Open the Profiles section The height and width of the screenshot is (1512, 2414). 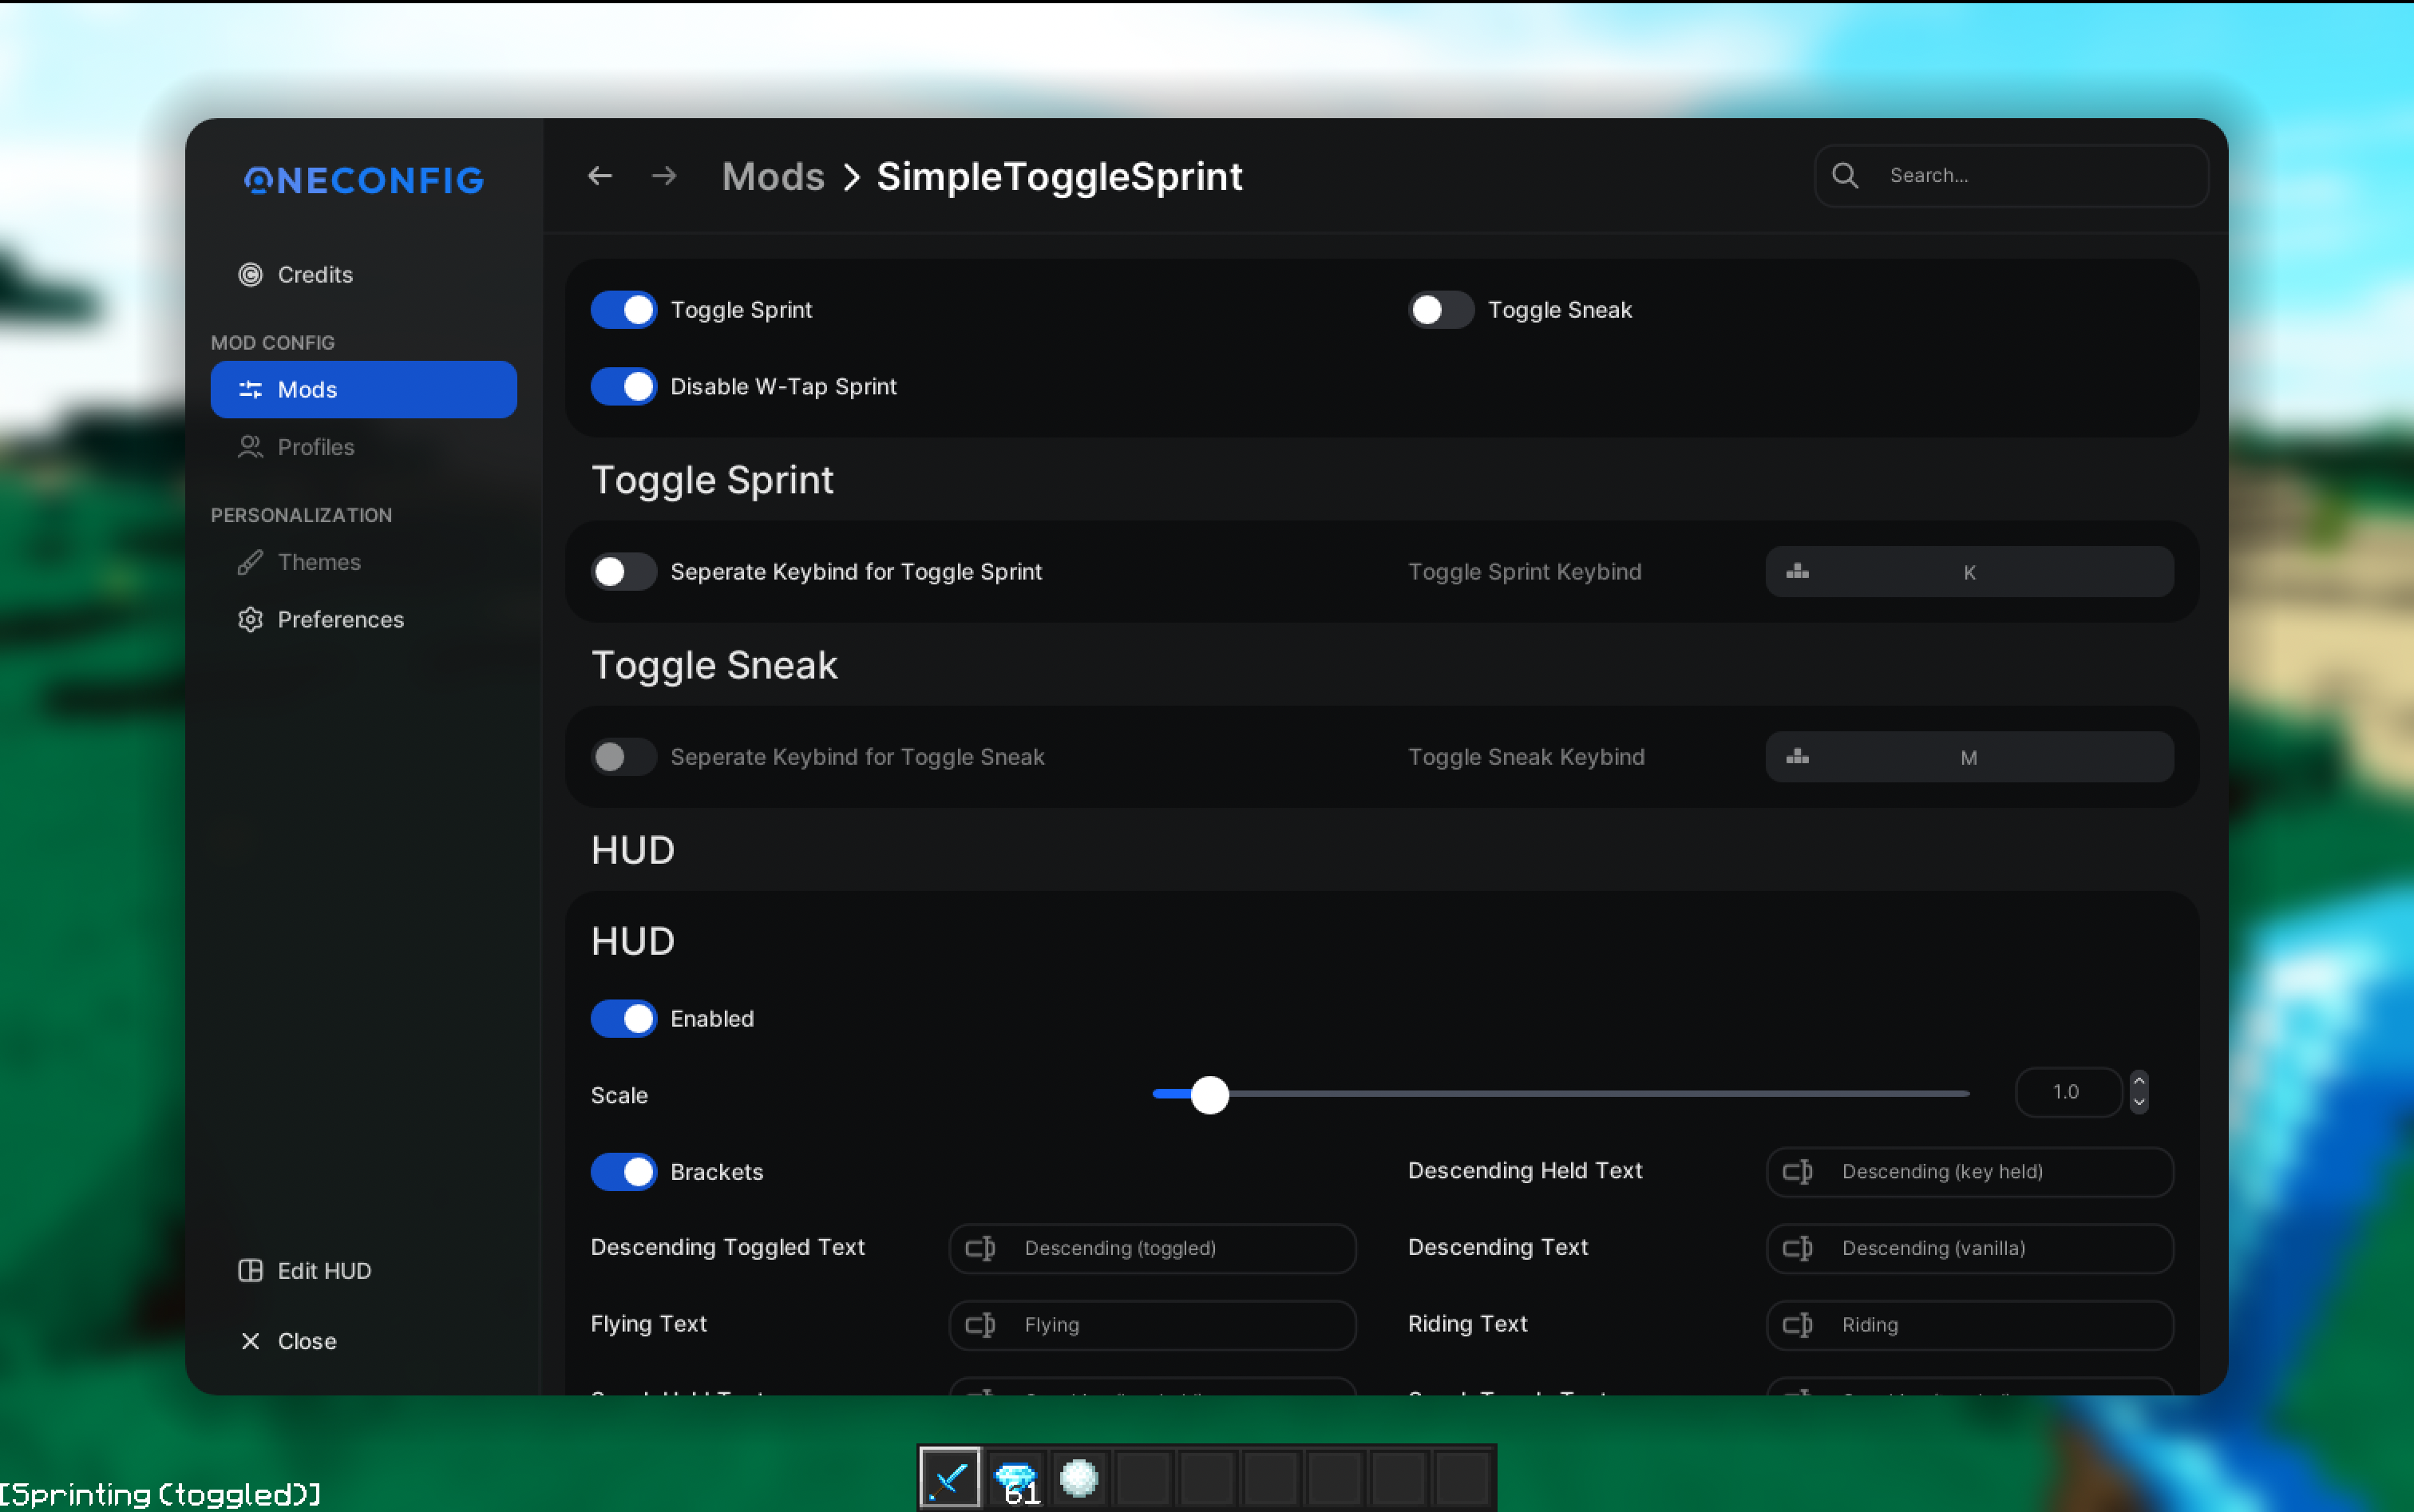point(315,447)
